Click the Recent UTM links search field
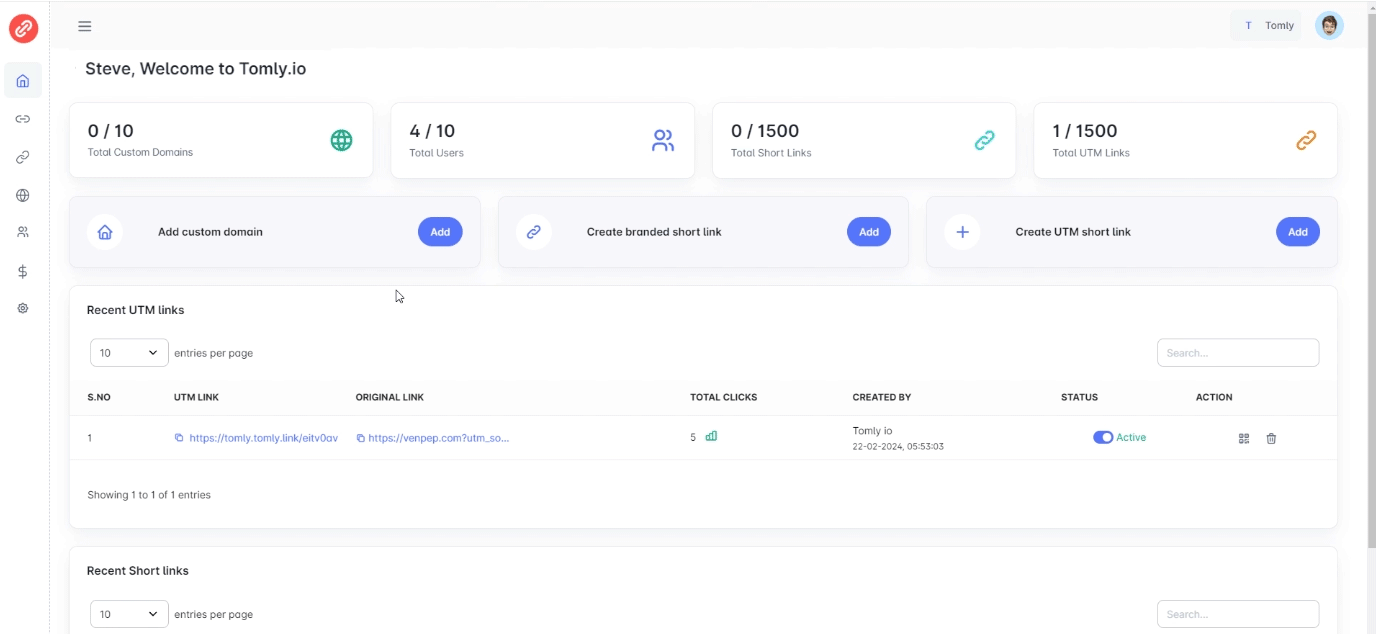This screenshot has width=1376, height=634. 1238,353
